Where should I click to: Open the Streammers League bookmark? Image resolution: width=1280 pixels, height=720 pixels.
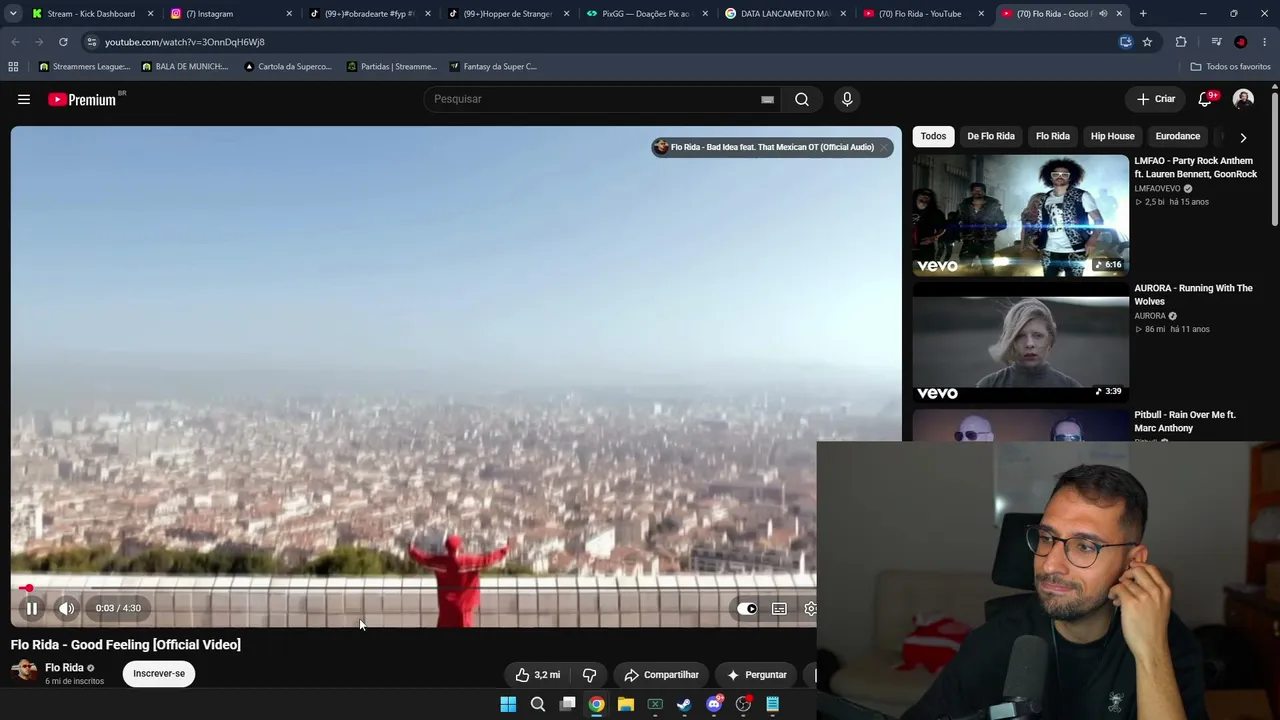tap(84, 67)
